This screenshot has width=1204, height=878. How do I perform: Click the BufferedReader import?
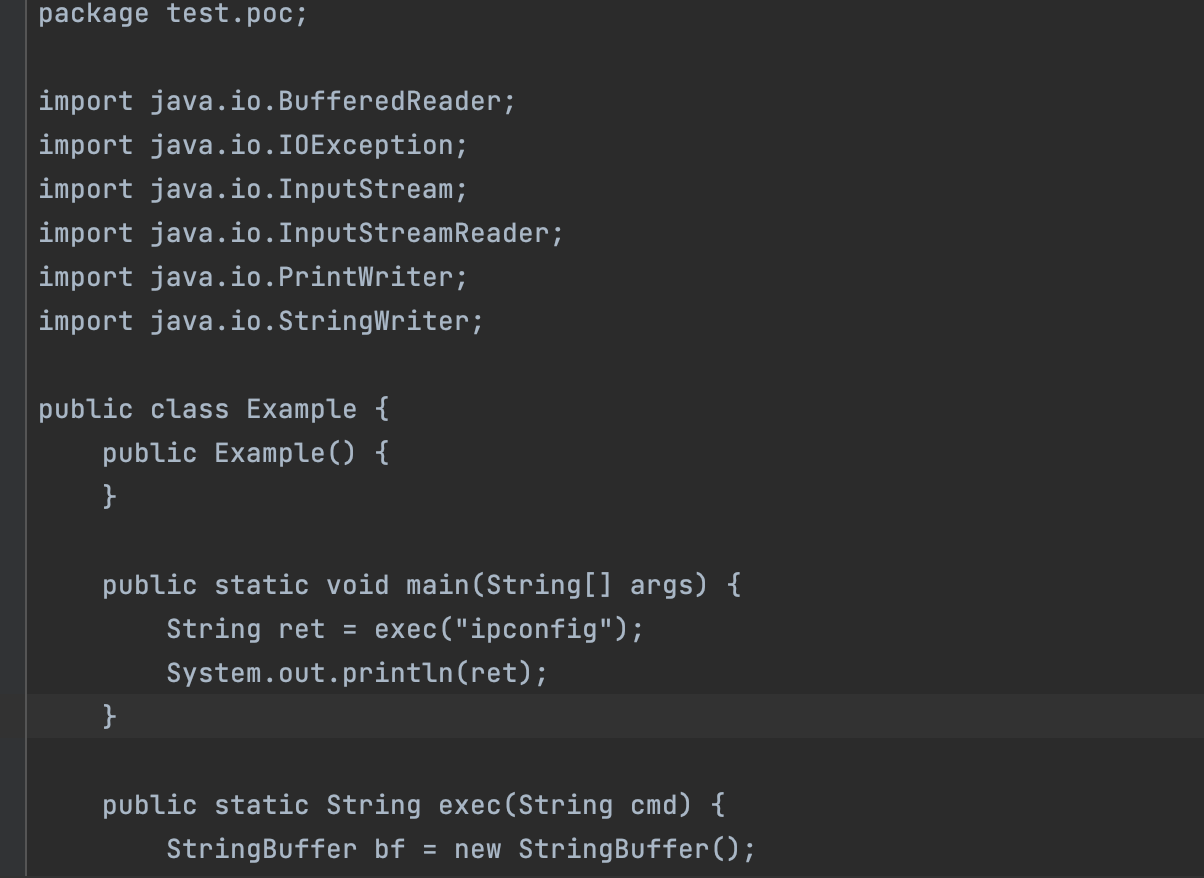click(396, 101)
